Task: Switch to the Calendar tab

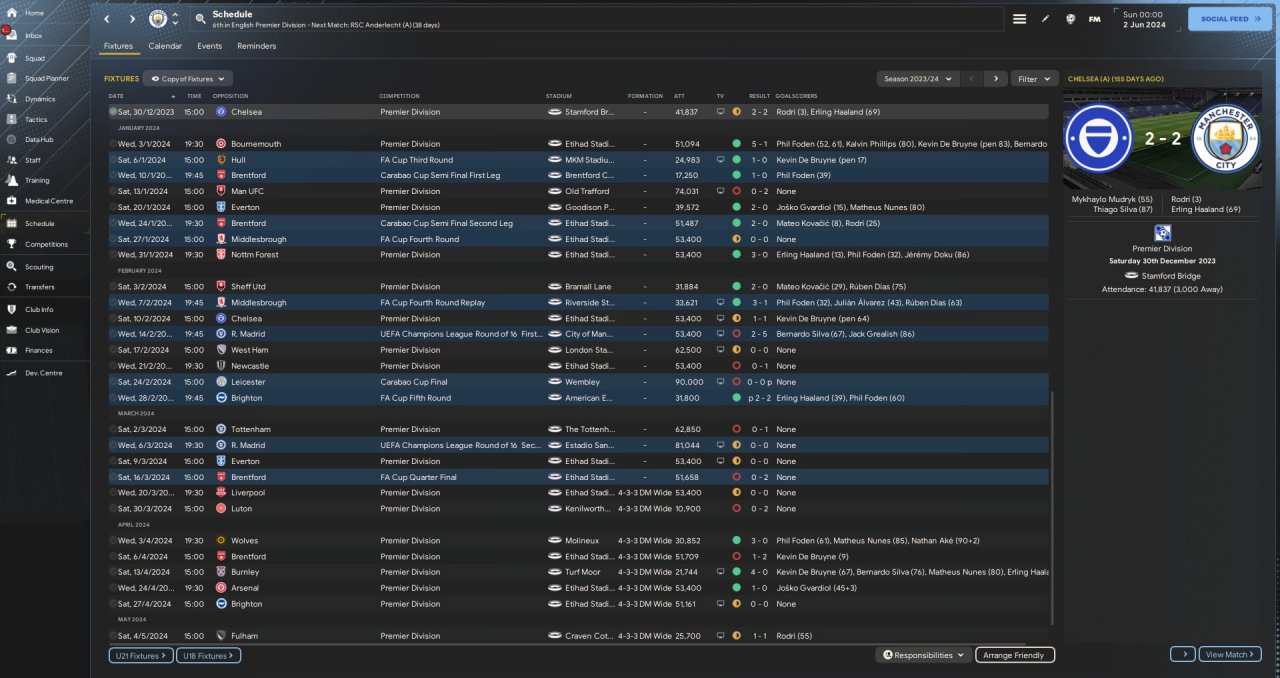Action: 165,46
